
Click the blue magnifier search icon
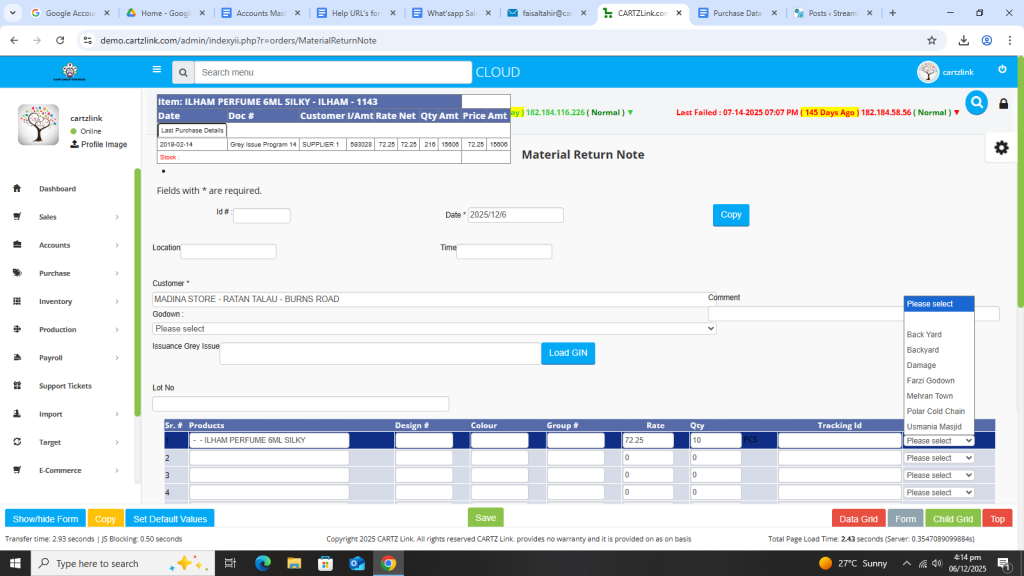pos(976,103)
